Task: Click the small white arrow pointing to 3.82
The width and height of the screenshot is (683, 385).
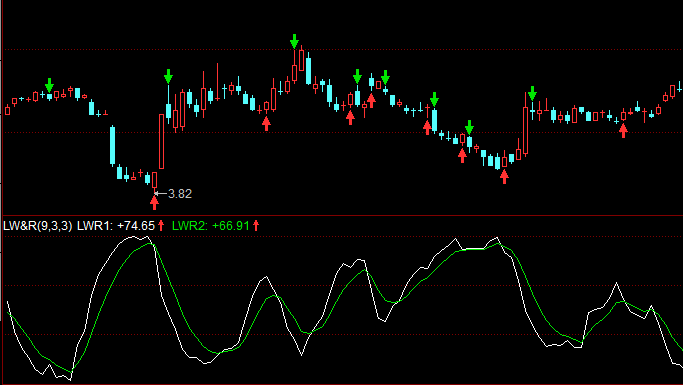Action: point(160,193)
